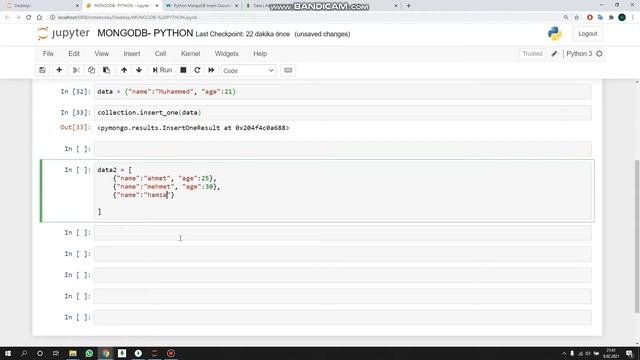Viewport: 640px width, 360px height.
Task: Select the first empty cell after data2
Action: tap(342, 233)
